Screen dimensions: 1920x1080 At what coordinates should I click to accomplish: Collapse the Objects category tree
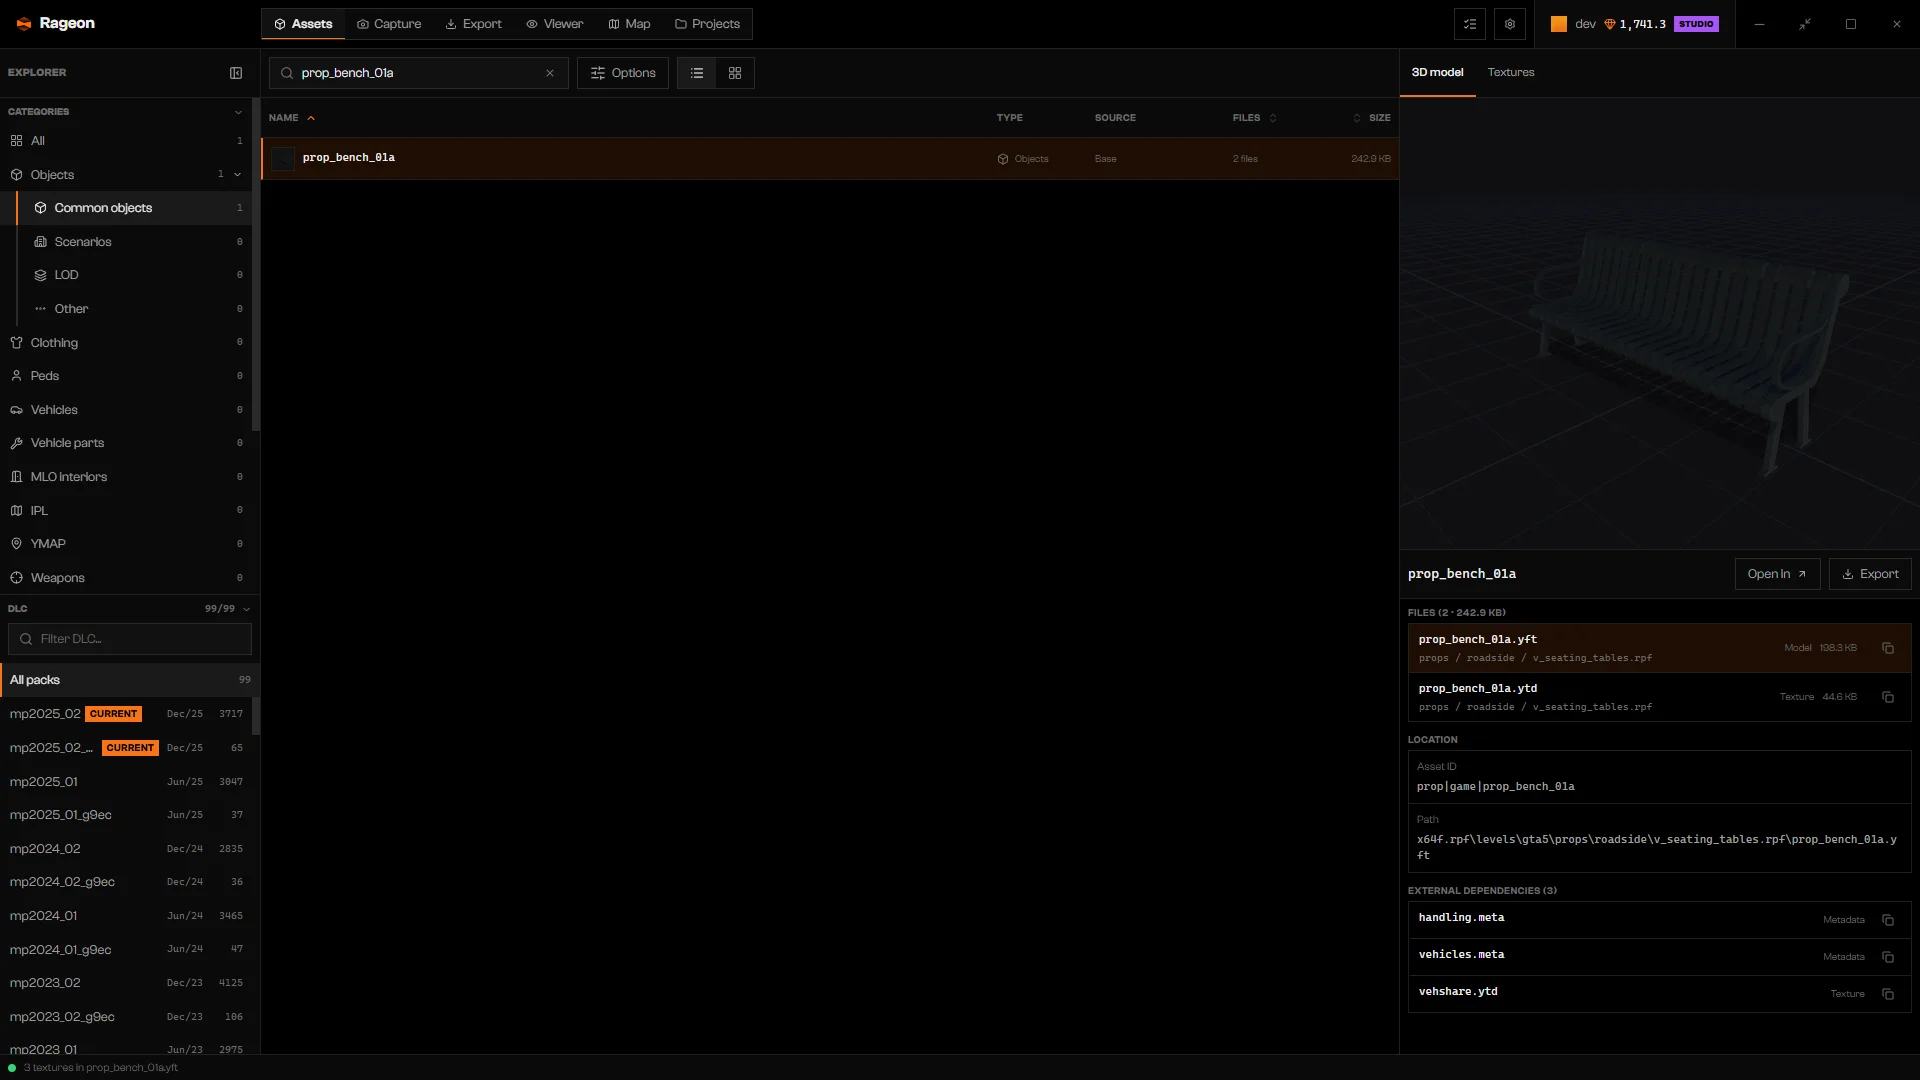[238, 175]
